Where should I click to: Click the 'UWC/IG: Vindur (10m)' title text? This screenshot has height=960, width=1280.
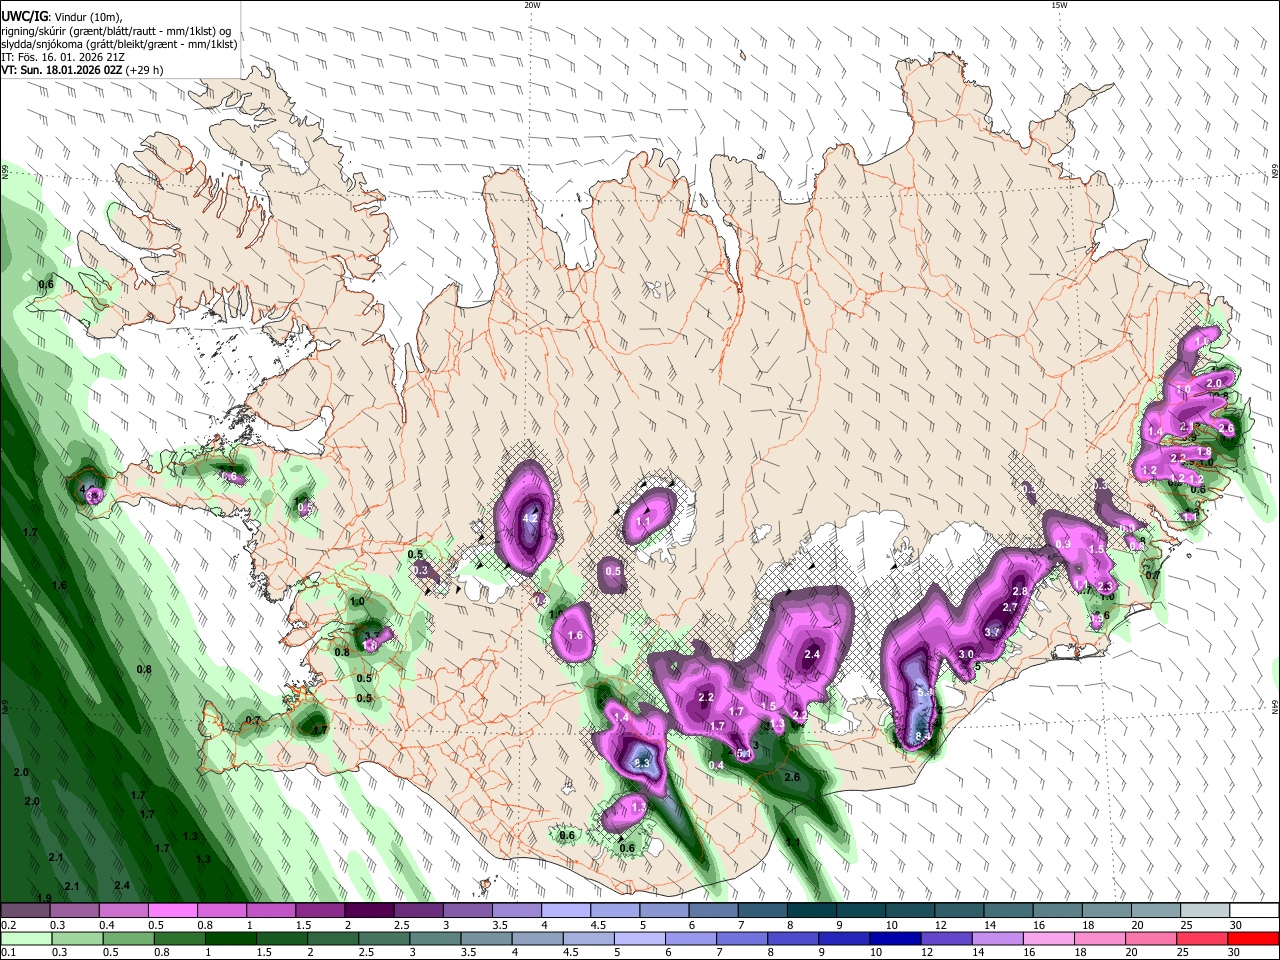[x=61, y=16]
